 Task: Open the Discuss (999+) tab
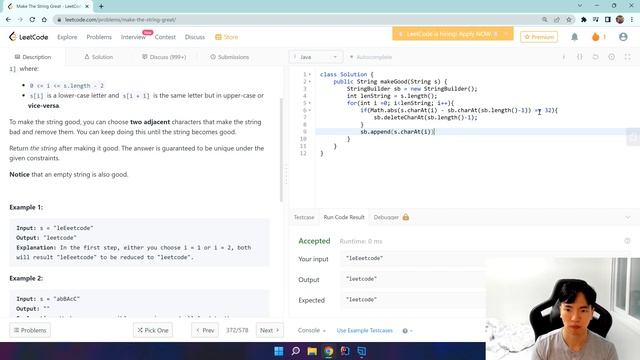164,57
